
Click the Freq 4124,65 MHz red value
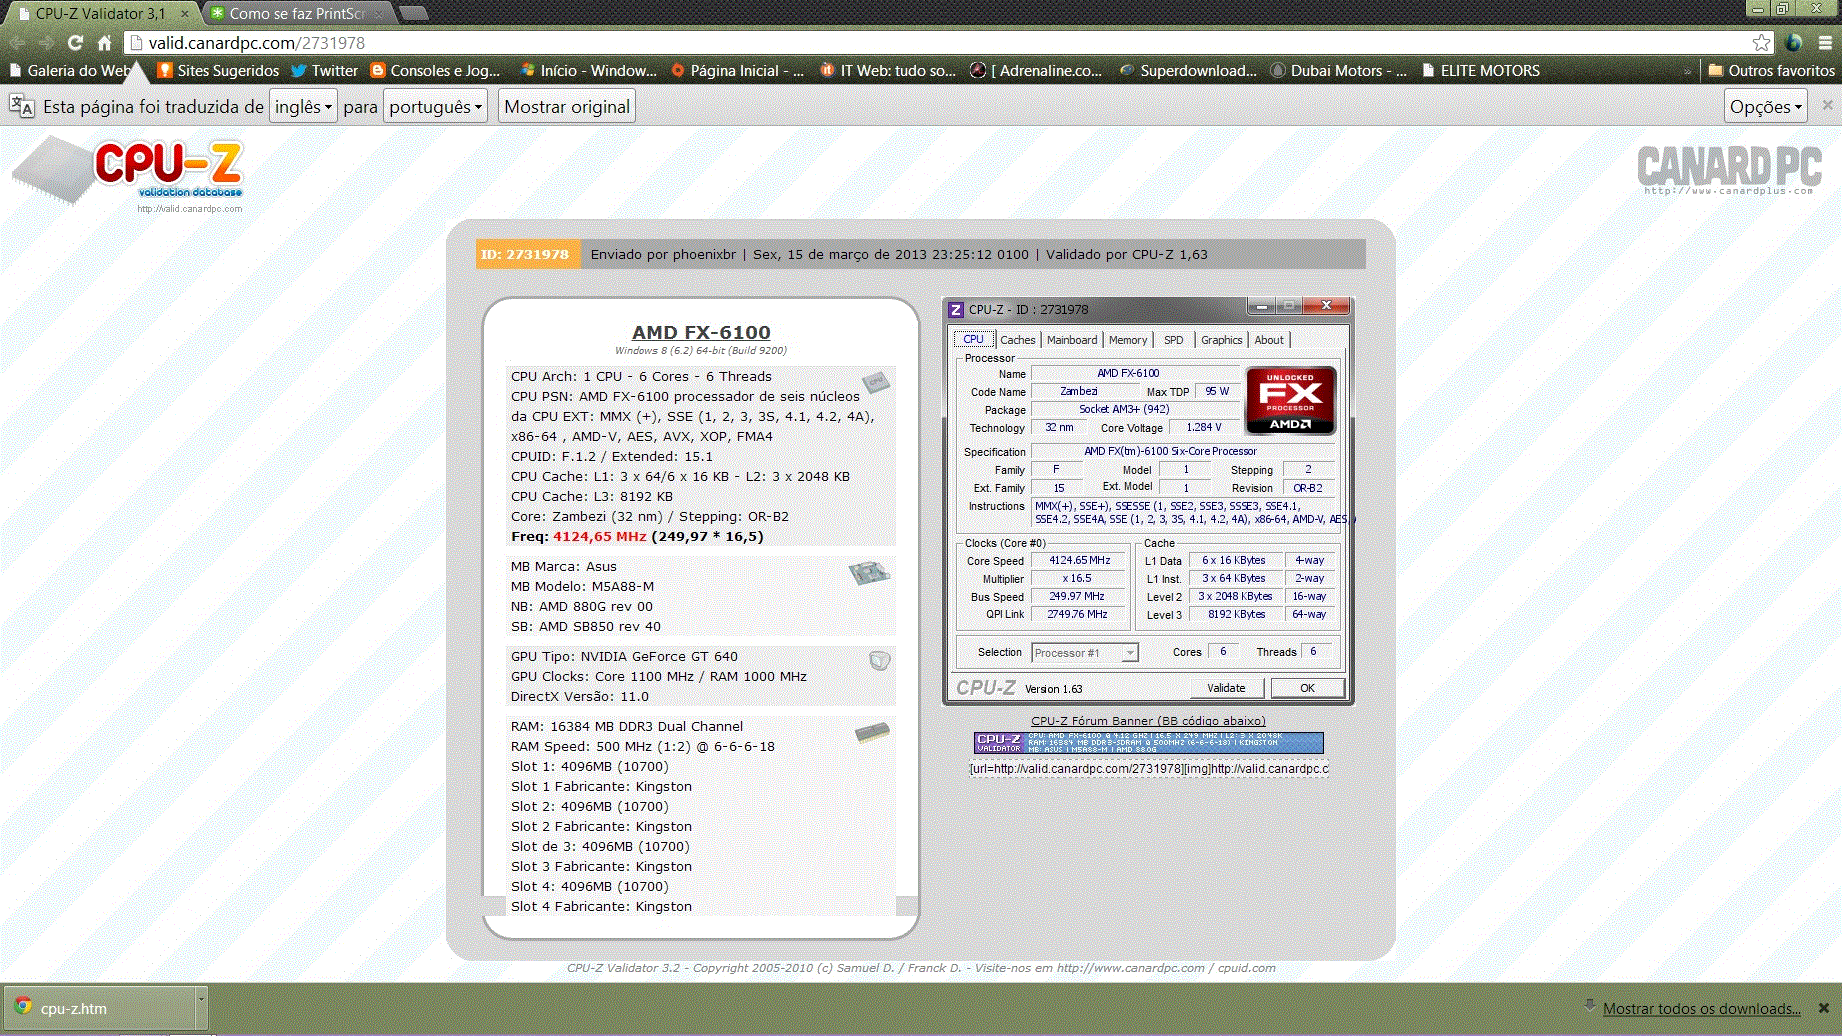(x=600, y=536)
